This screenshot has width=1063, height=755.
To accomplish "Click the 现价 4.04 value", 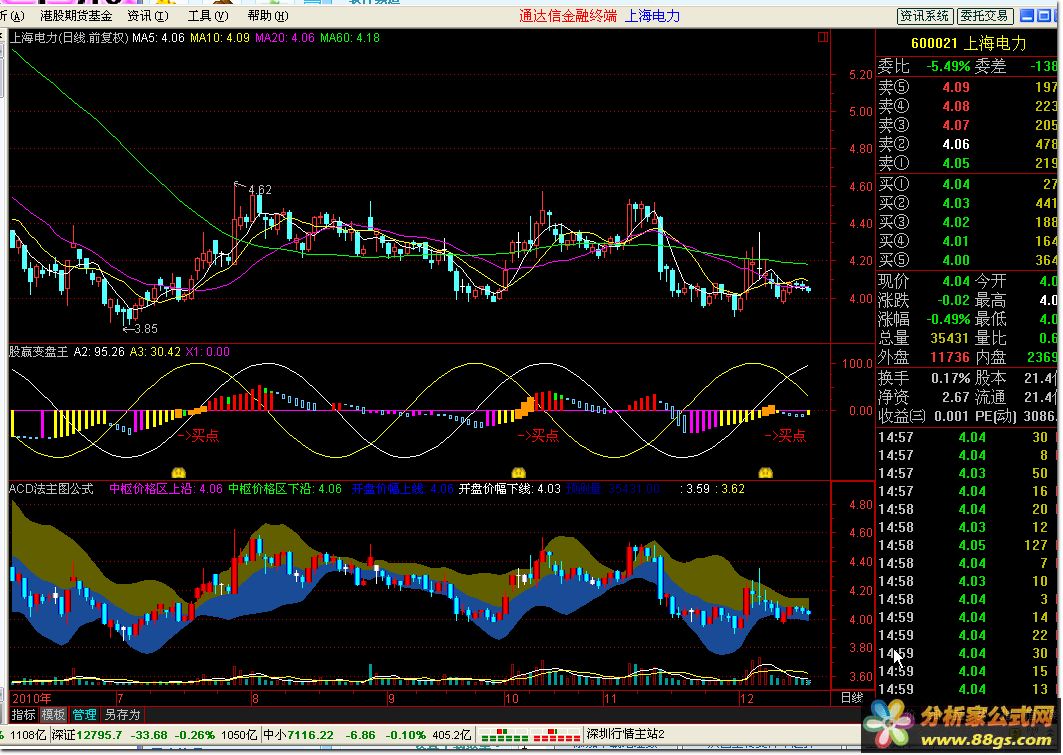I will coord(956,281).
